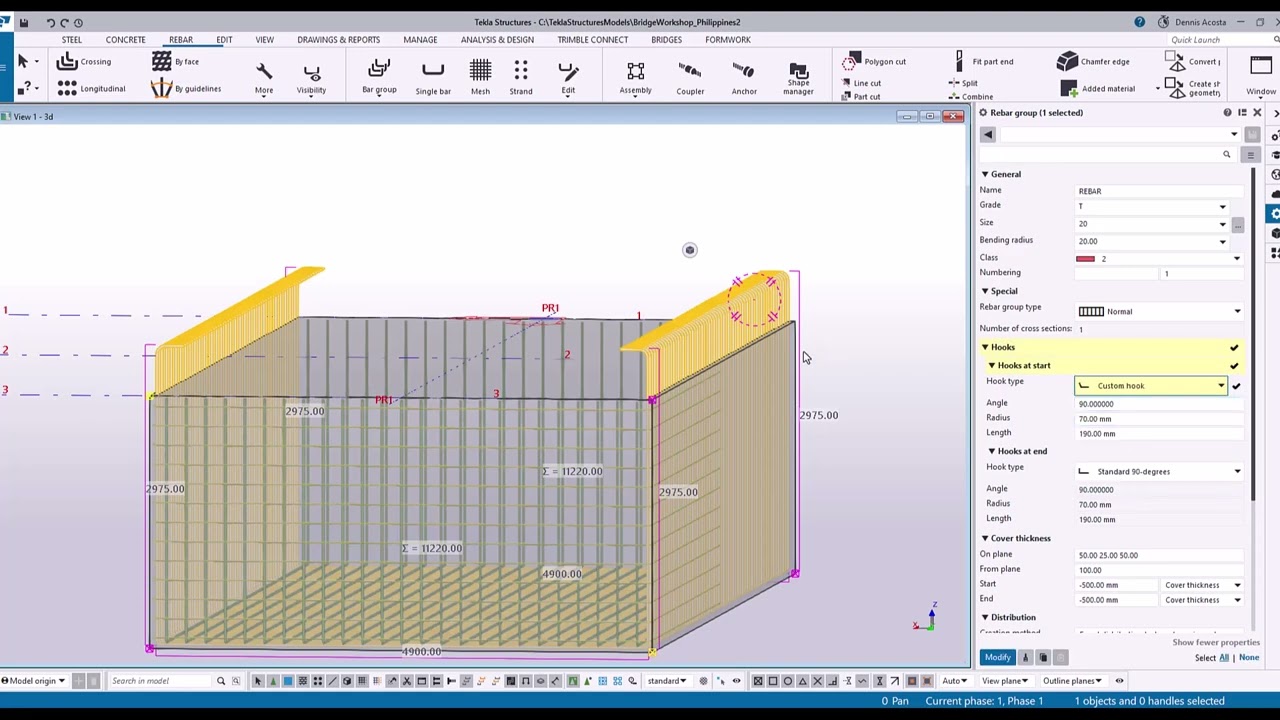Viewport: 1280px width, 720px height.
Task: Open the DRAWINGS & REPORTS tab
Action: pyautogui.click(x=338, y=40)
